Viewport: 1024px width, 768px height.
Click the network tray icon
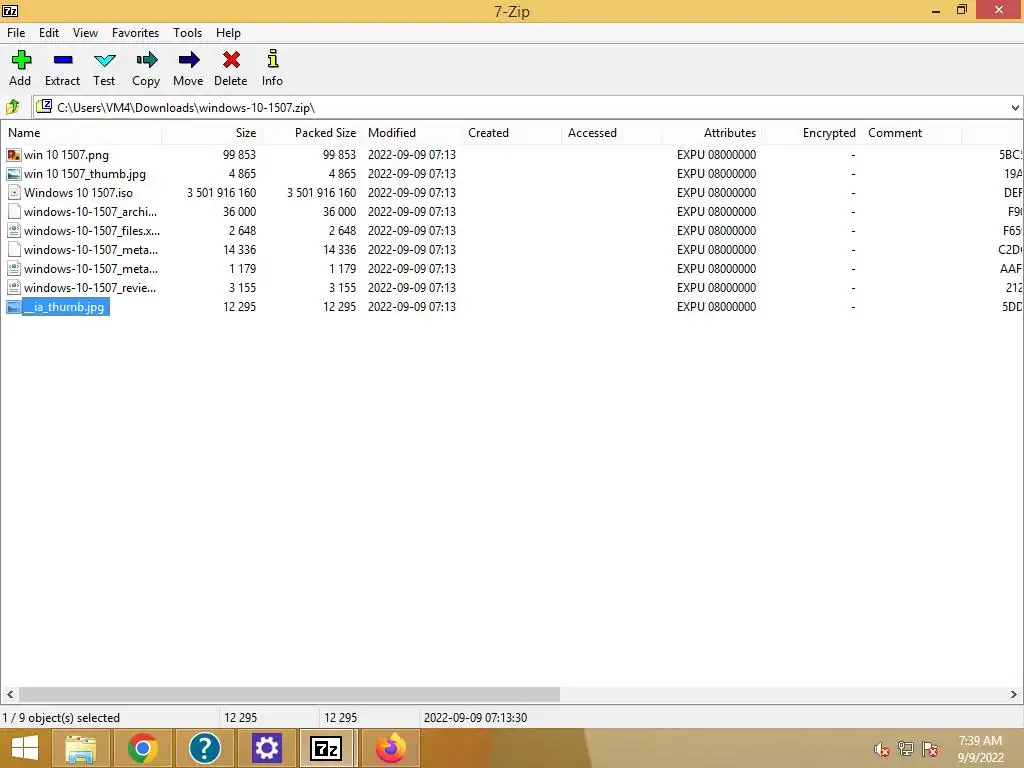coord(905,749)
